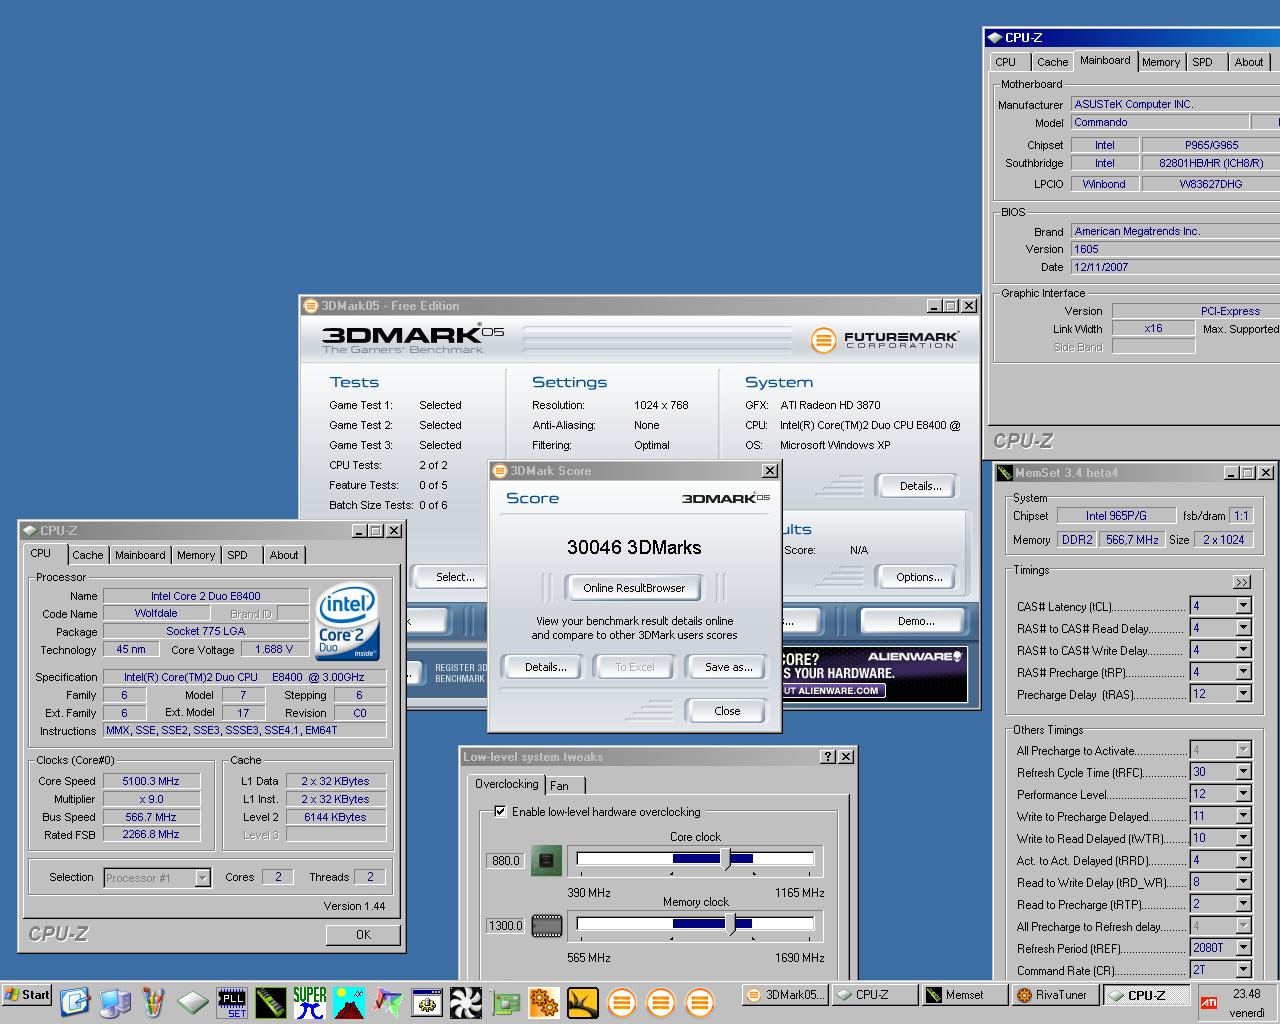This screenshot has width=1280, height=1024.
Task: Click Demo... button in 3DMark05
Action: pyautogui.click(x=916, y=621)
